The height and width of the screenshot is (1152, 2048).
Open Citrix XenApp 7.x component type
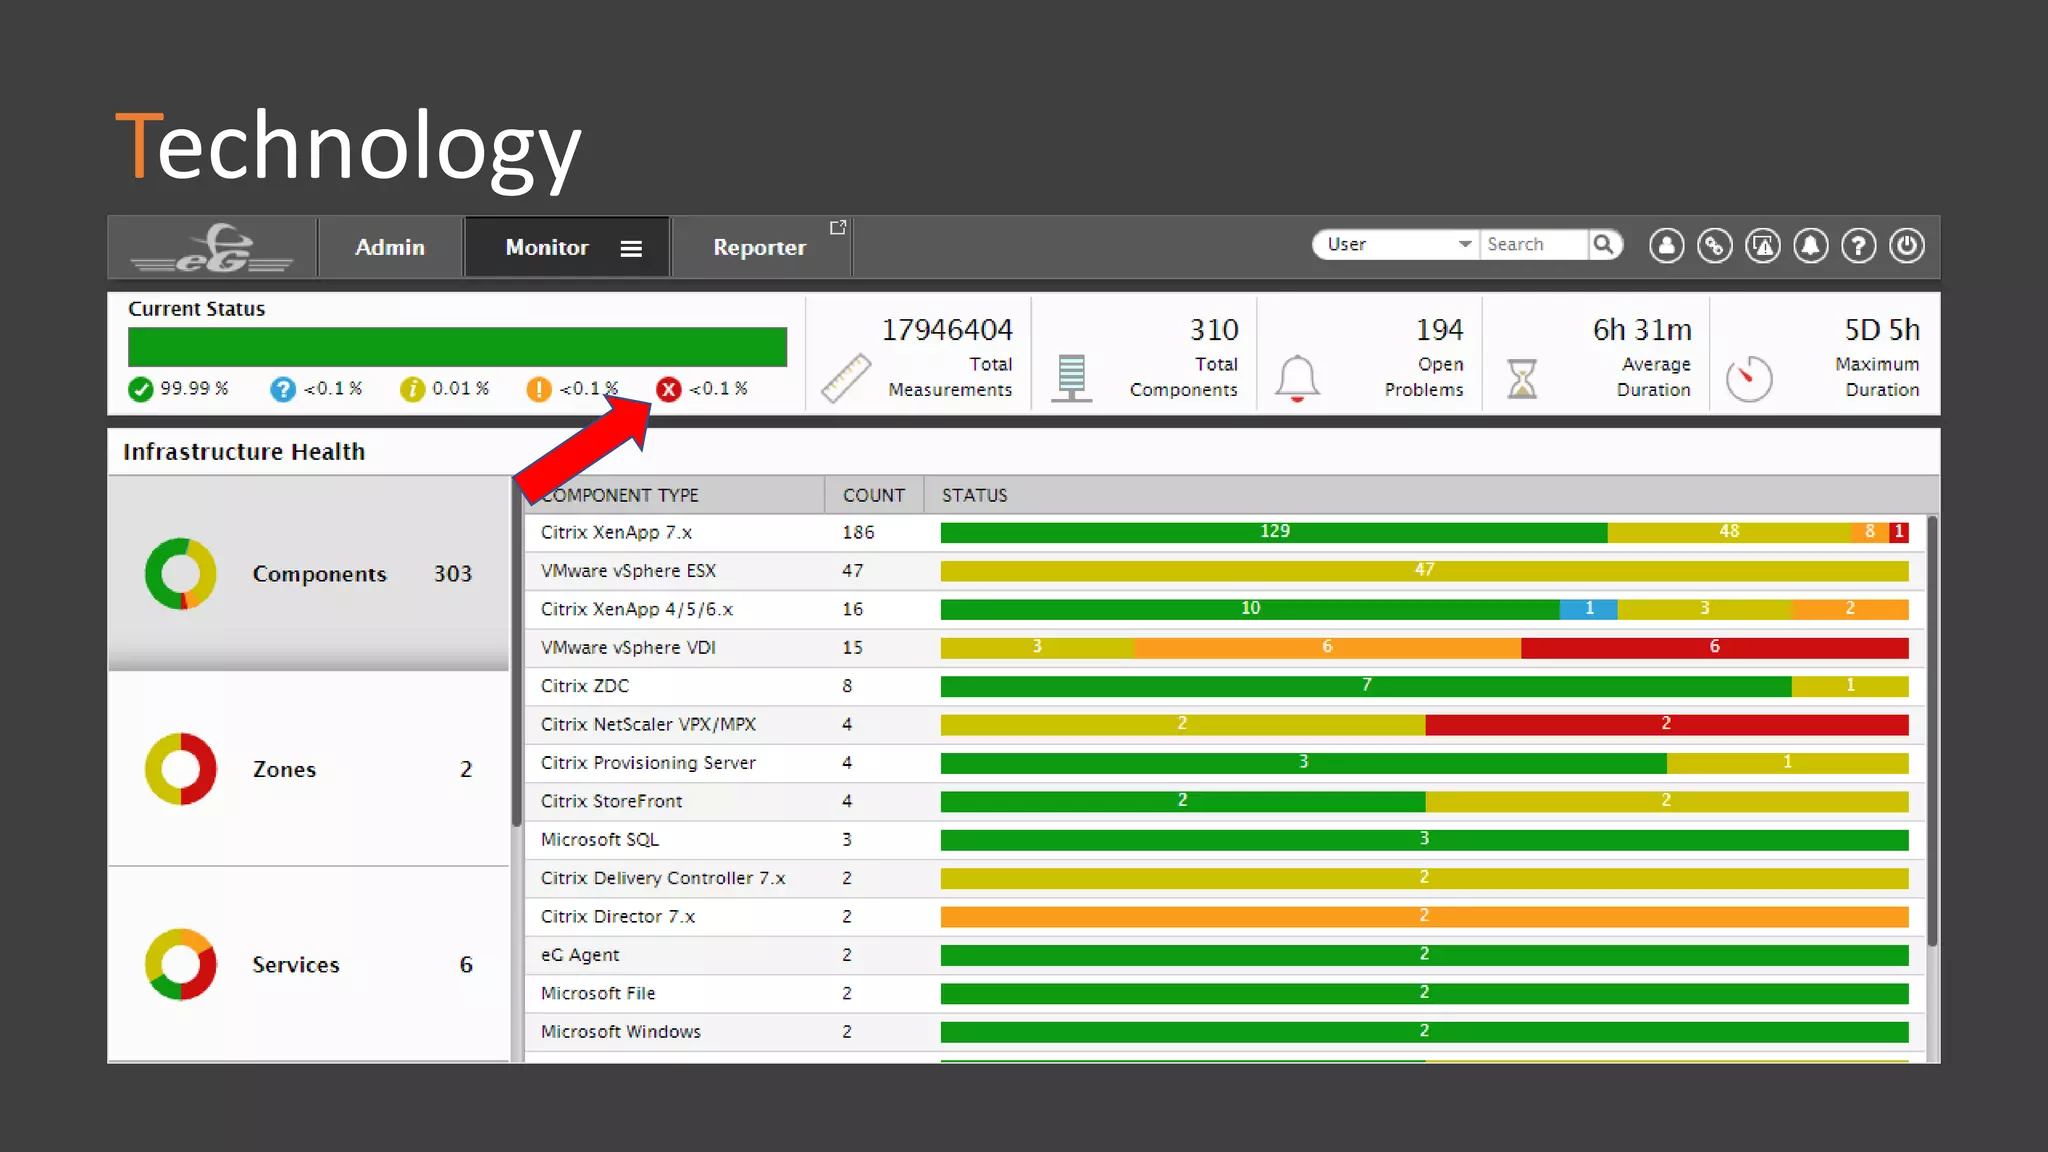[616, 533]
